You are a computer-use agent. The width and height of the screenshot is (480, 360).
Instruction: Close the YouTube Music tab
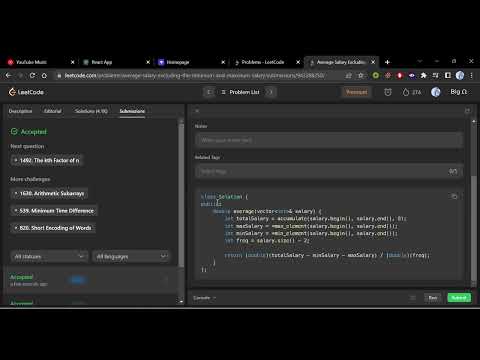click(x=73, y=62)
